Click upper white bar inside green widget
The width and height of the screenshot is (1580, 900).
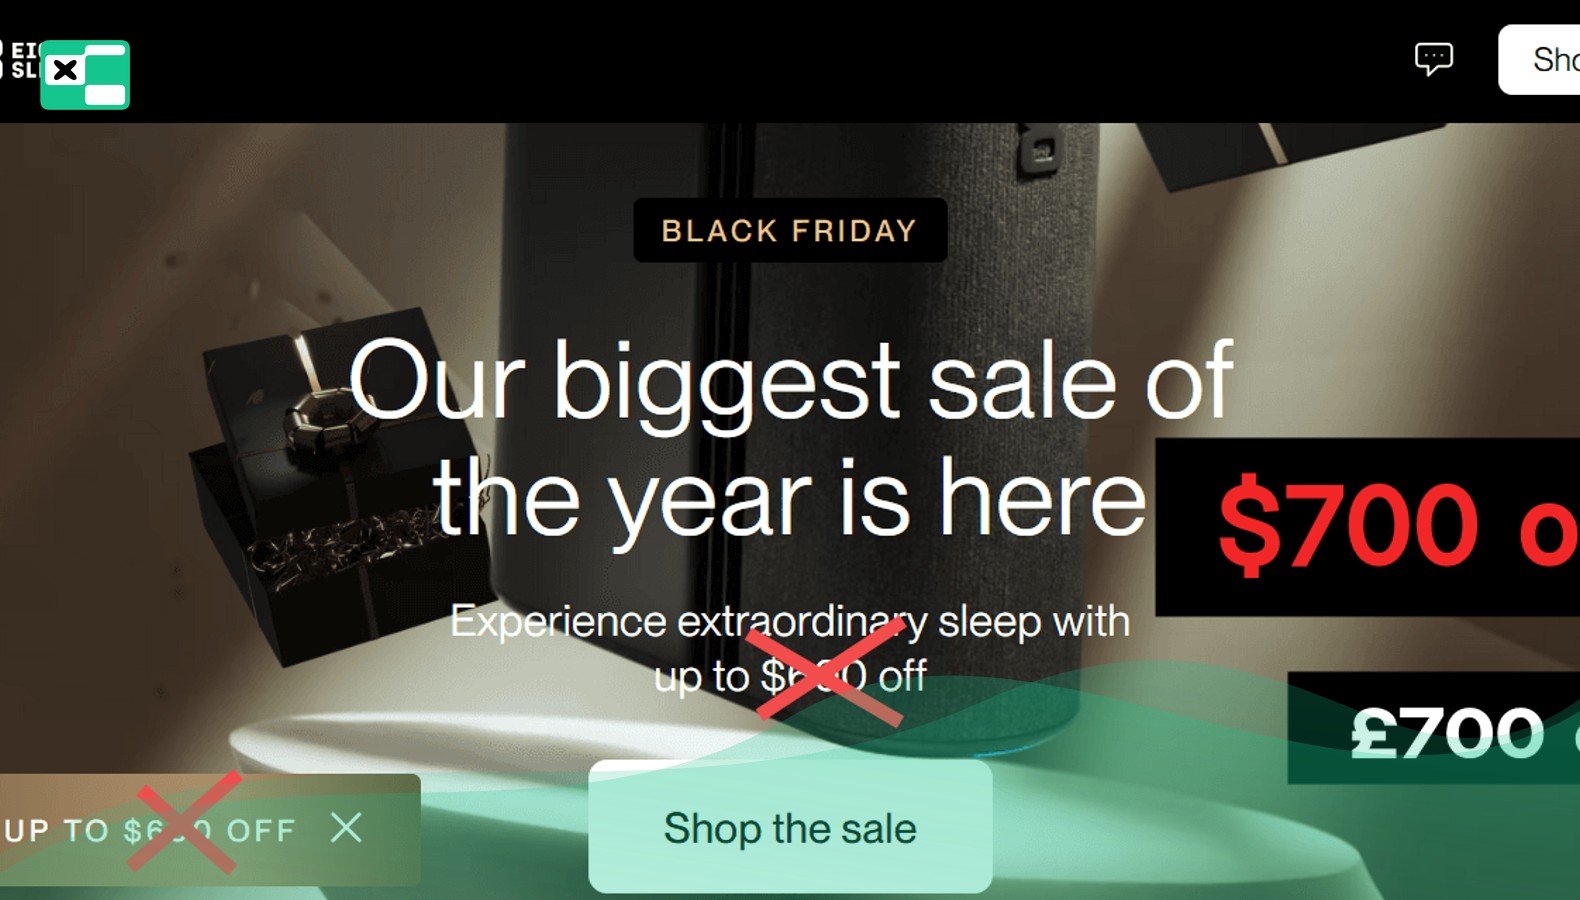click(105, 50)
